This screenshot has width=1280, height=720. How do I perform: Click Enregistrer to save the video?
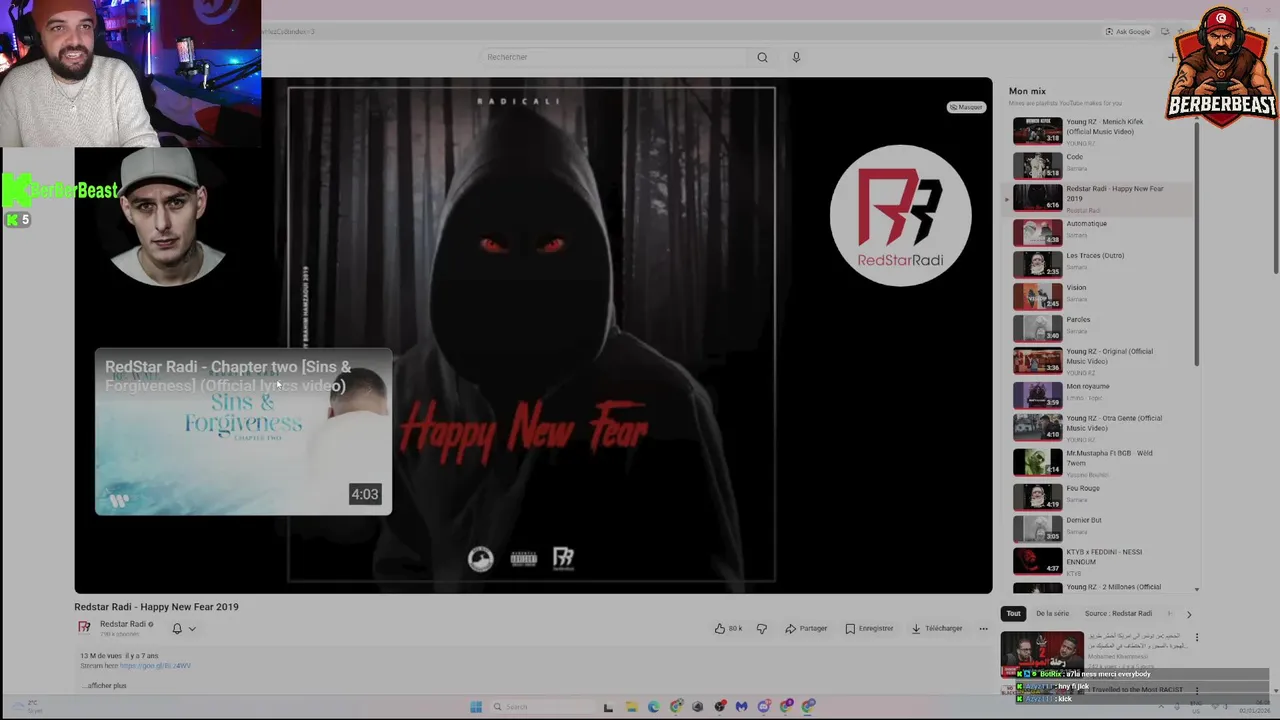click(869, 629)
